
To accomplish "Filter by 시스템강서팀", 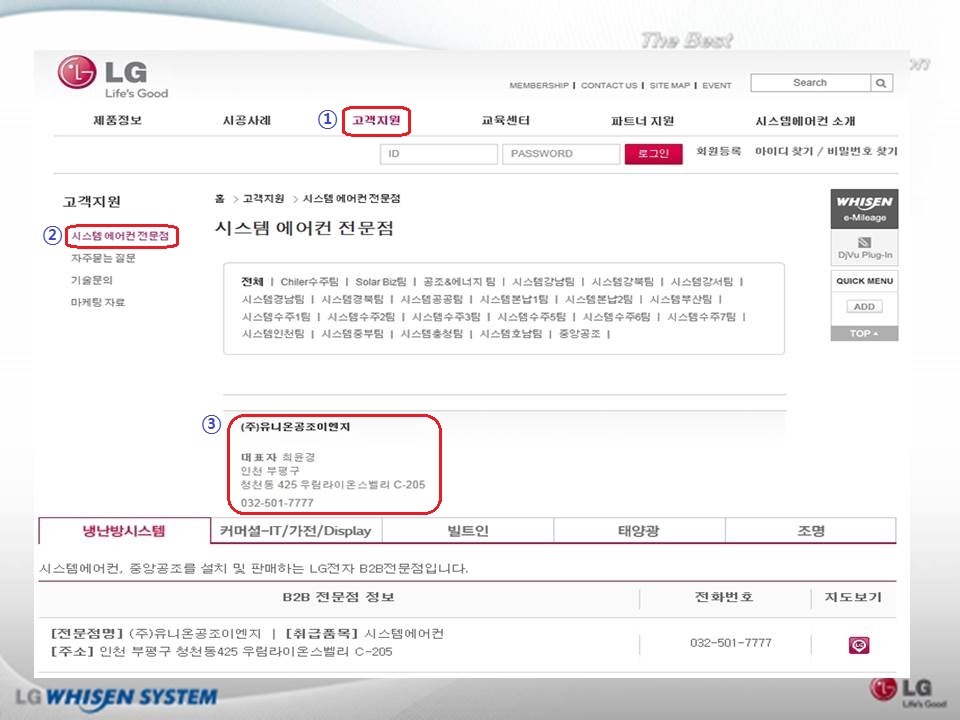I will tap(702, 282).
